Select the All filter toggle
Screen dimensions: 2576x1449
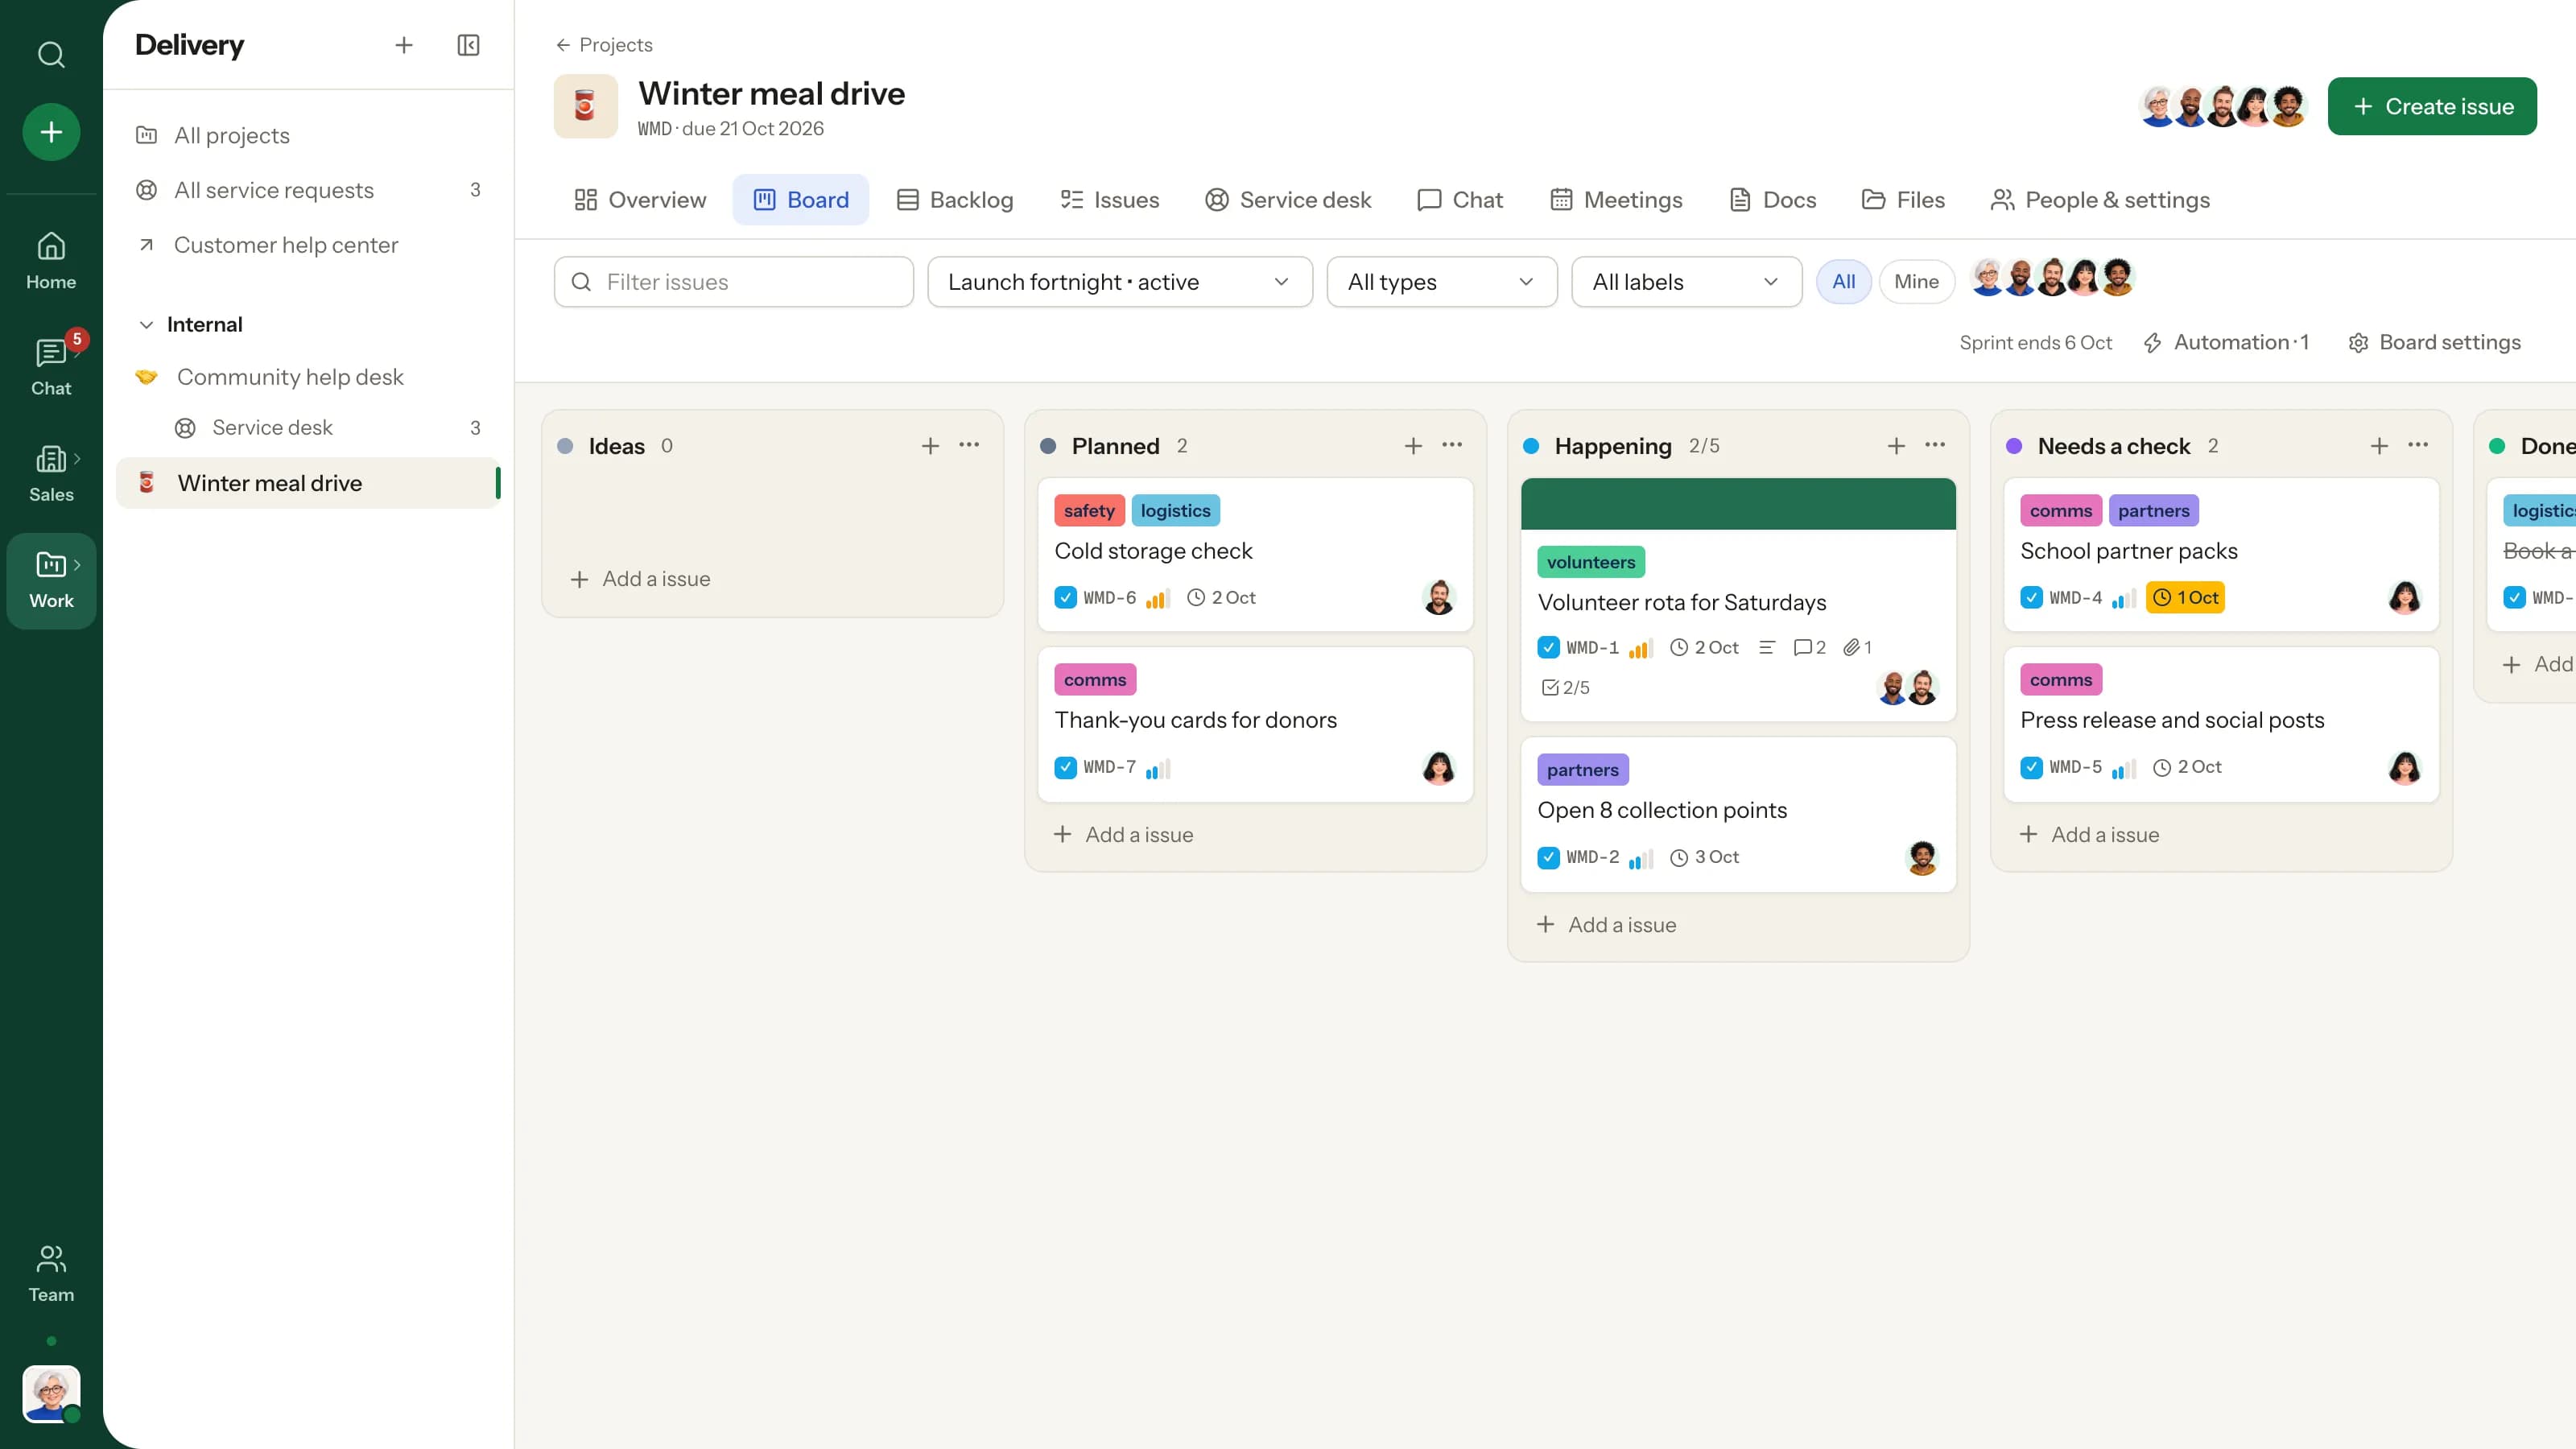(1843, 282)
